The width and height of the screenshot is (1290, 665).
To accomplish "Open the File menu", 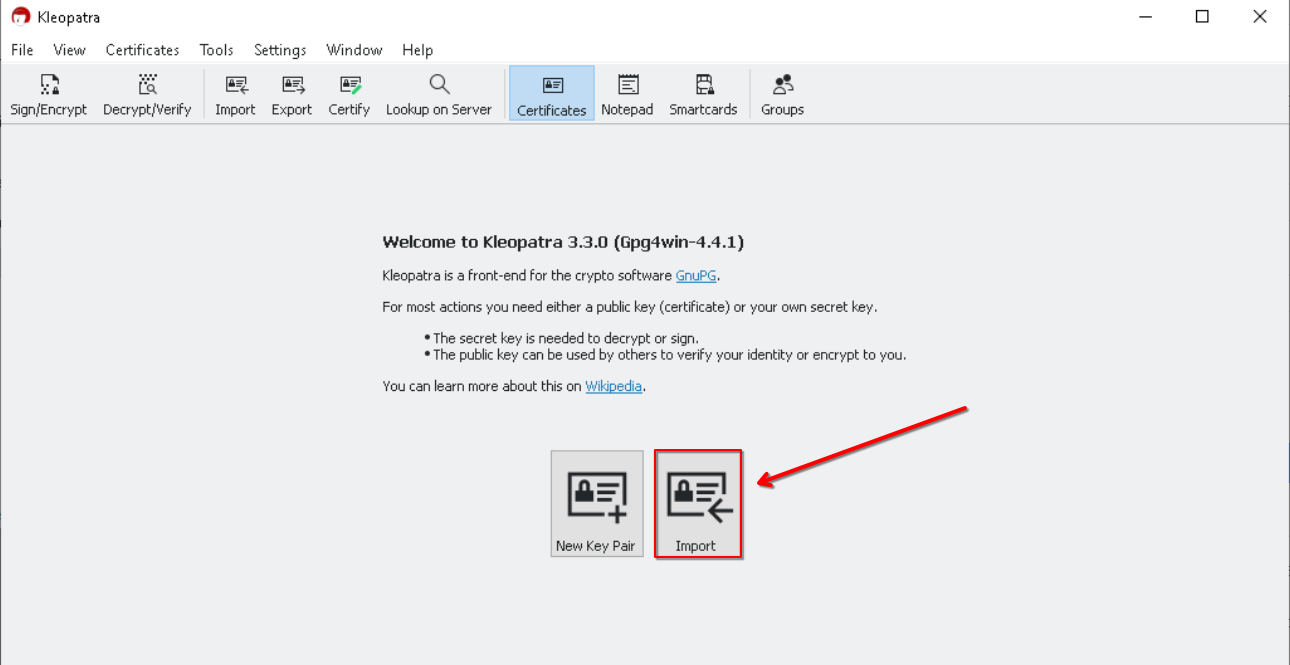I will 22,50.
